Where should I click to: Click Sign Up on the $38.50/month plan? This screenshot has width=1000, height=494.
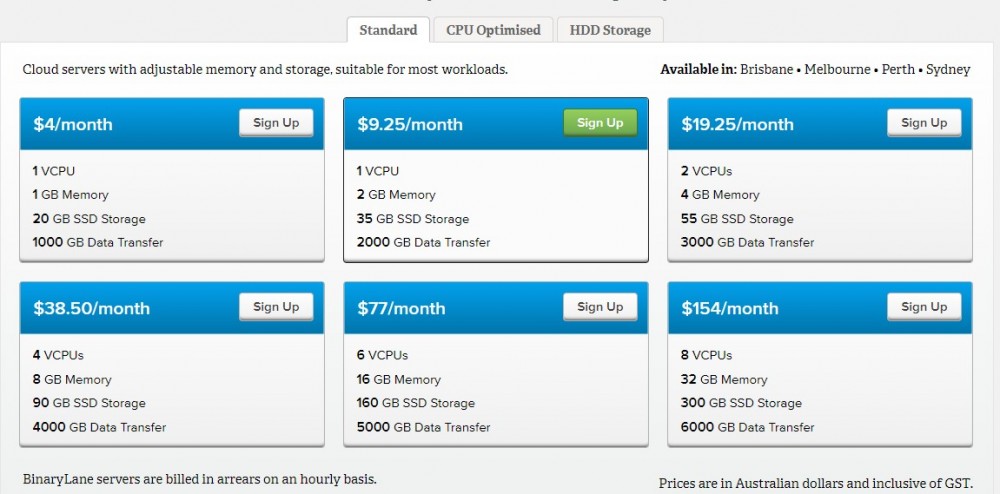tap(276, 307)
